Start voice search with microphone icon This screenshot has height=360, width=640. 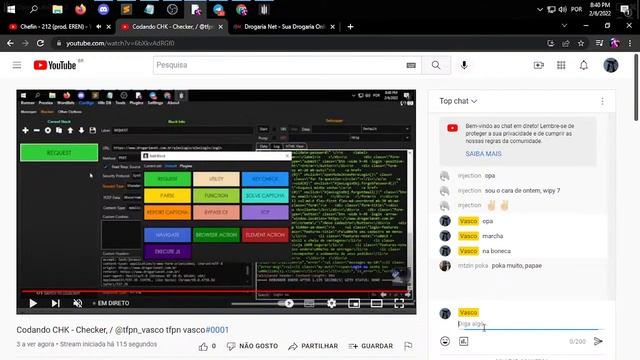click(464, 65)
